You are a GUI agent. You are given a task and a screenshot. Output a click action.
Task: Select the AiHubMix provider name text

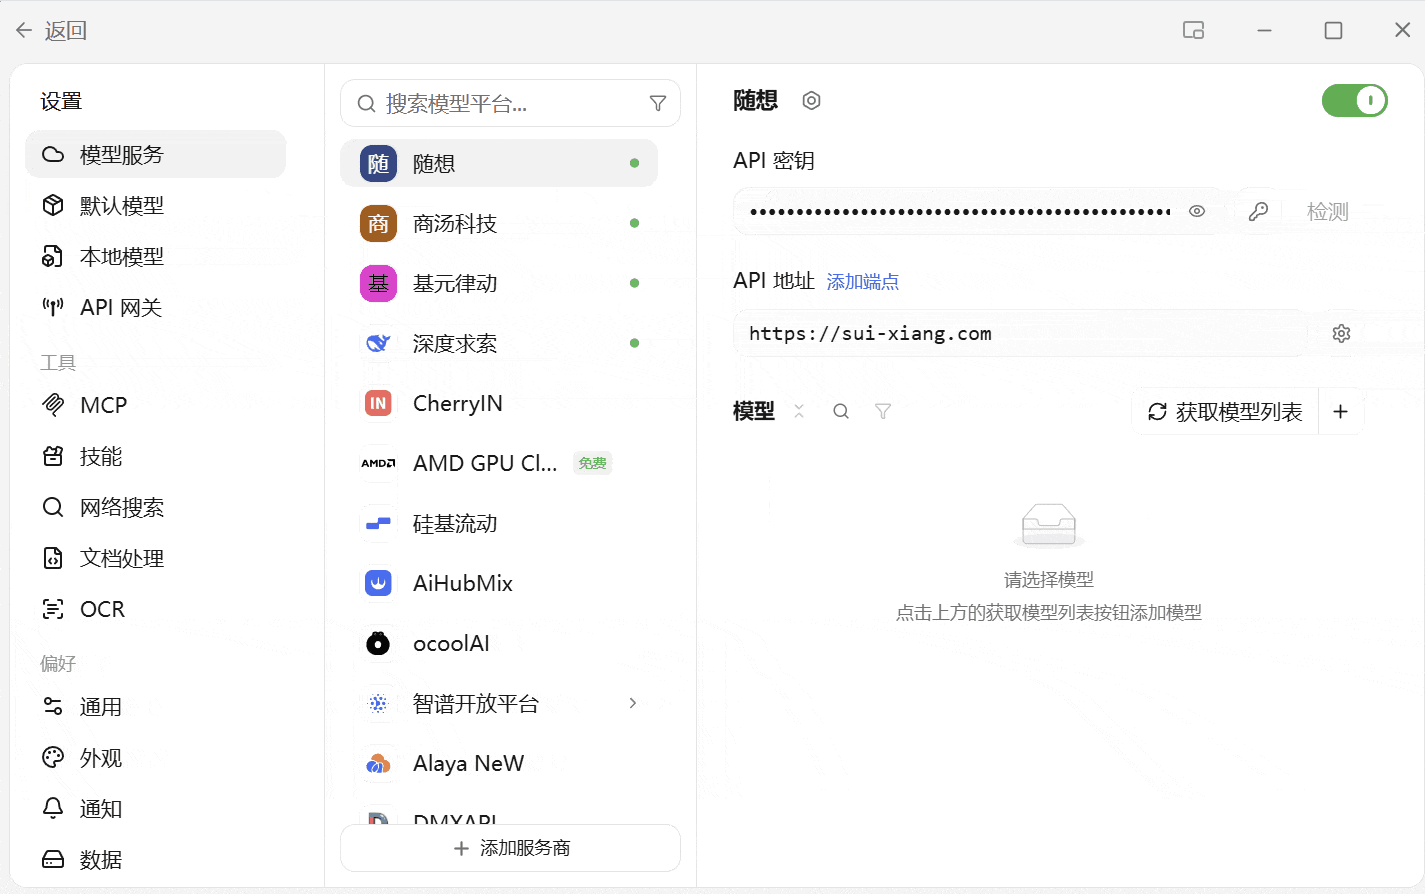pos(463,583)
